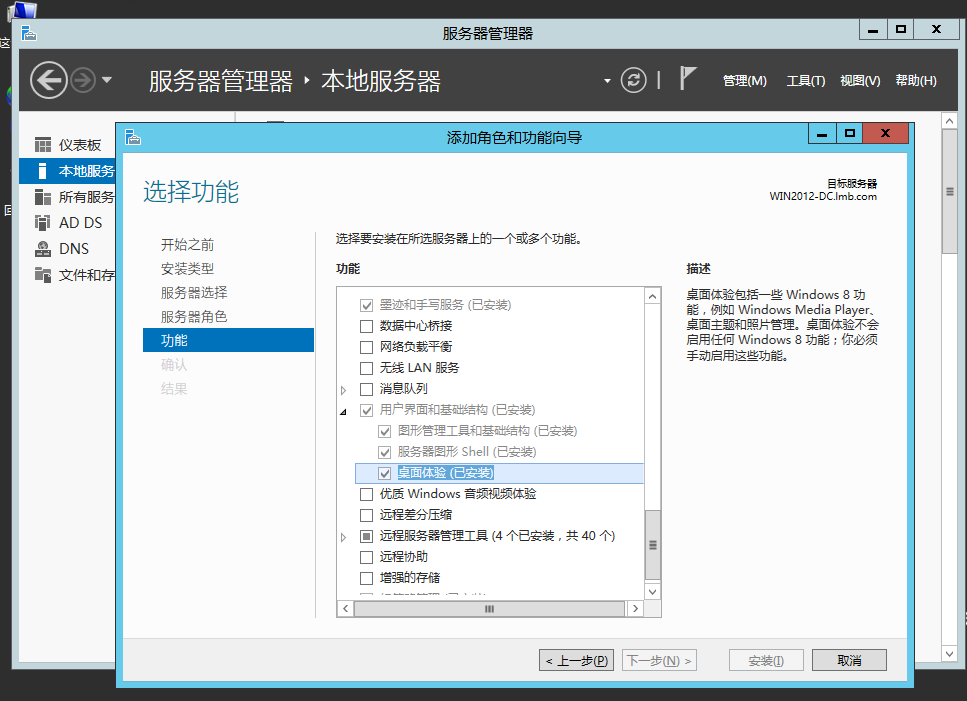Check the 增强的存储 checkbox

coord(366,578)
